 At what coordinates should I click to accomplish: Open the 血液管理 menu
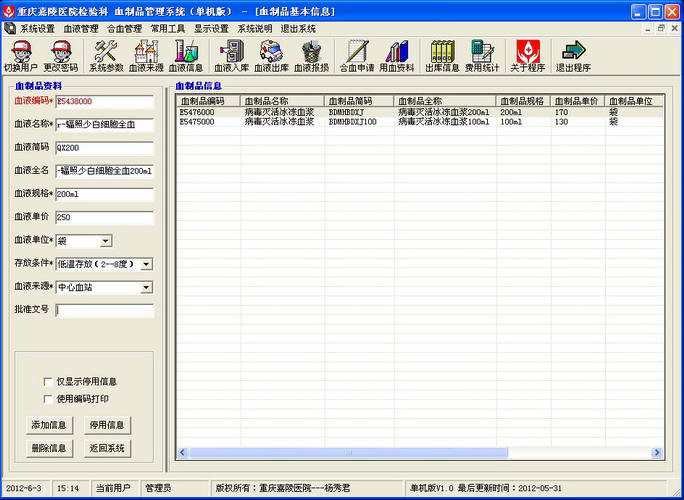(x=81, y=29)
